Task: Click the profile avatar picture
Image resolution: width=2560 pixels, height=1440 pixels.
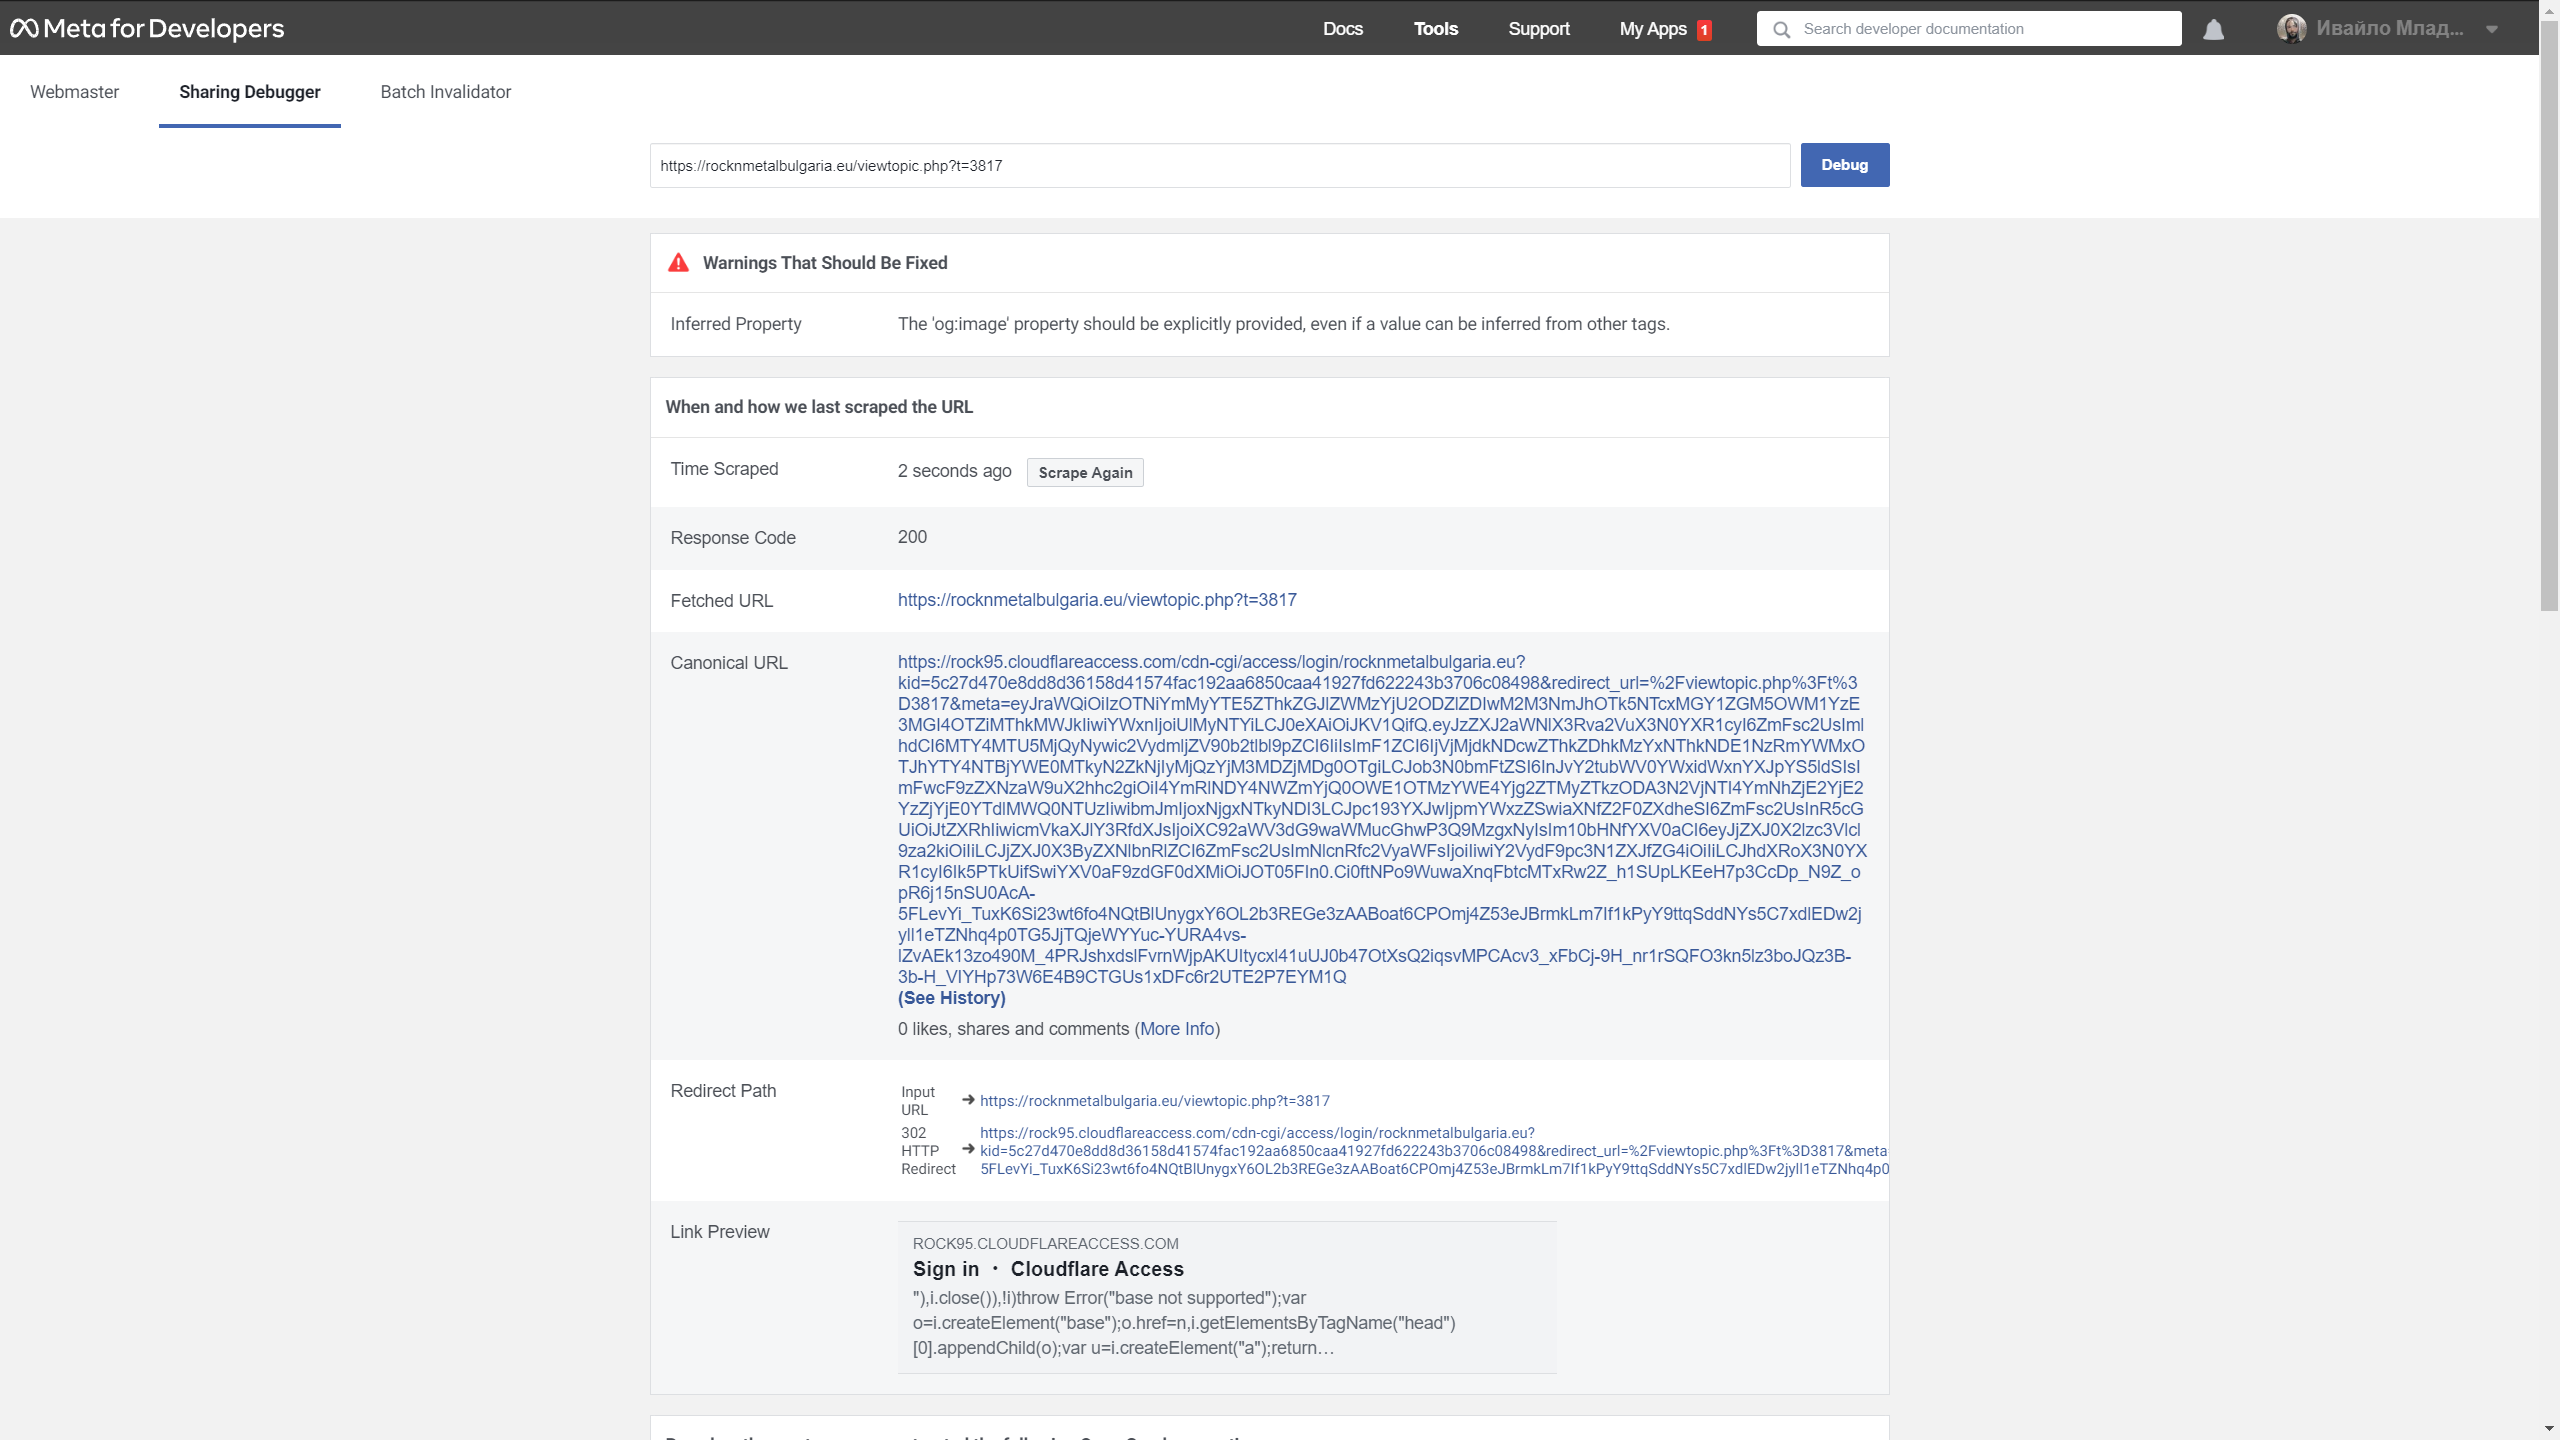Action: 2293,28
